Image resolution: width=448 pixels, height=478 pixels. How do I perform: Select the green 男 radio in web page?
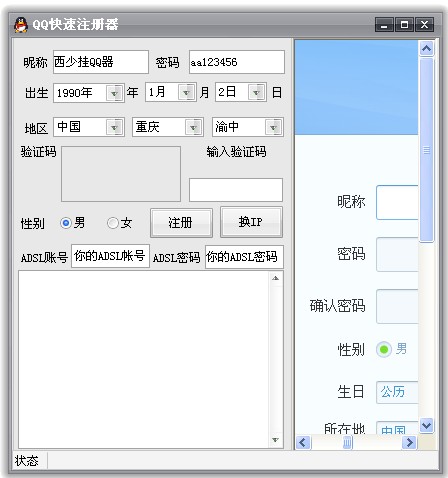coord(384,349)
